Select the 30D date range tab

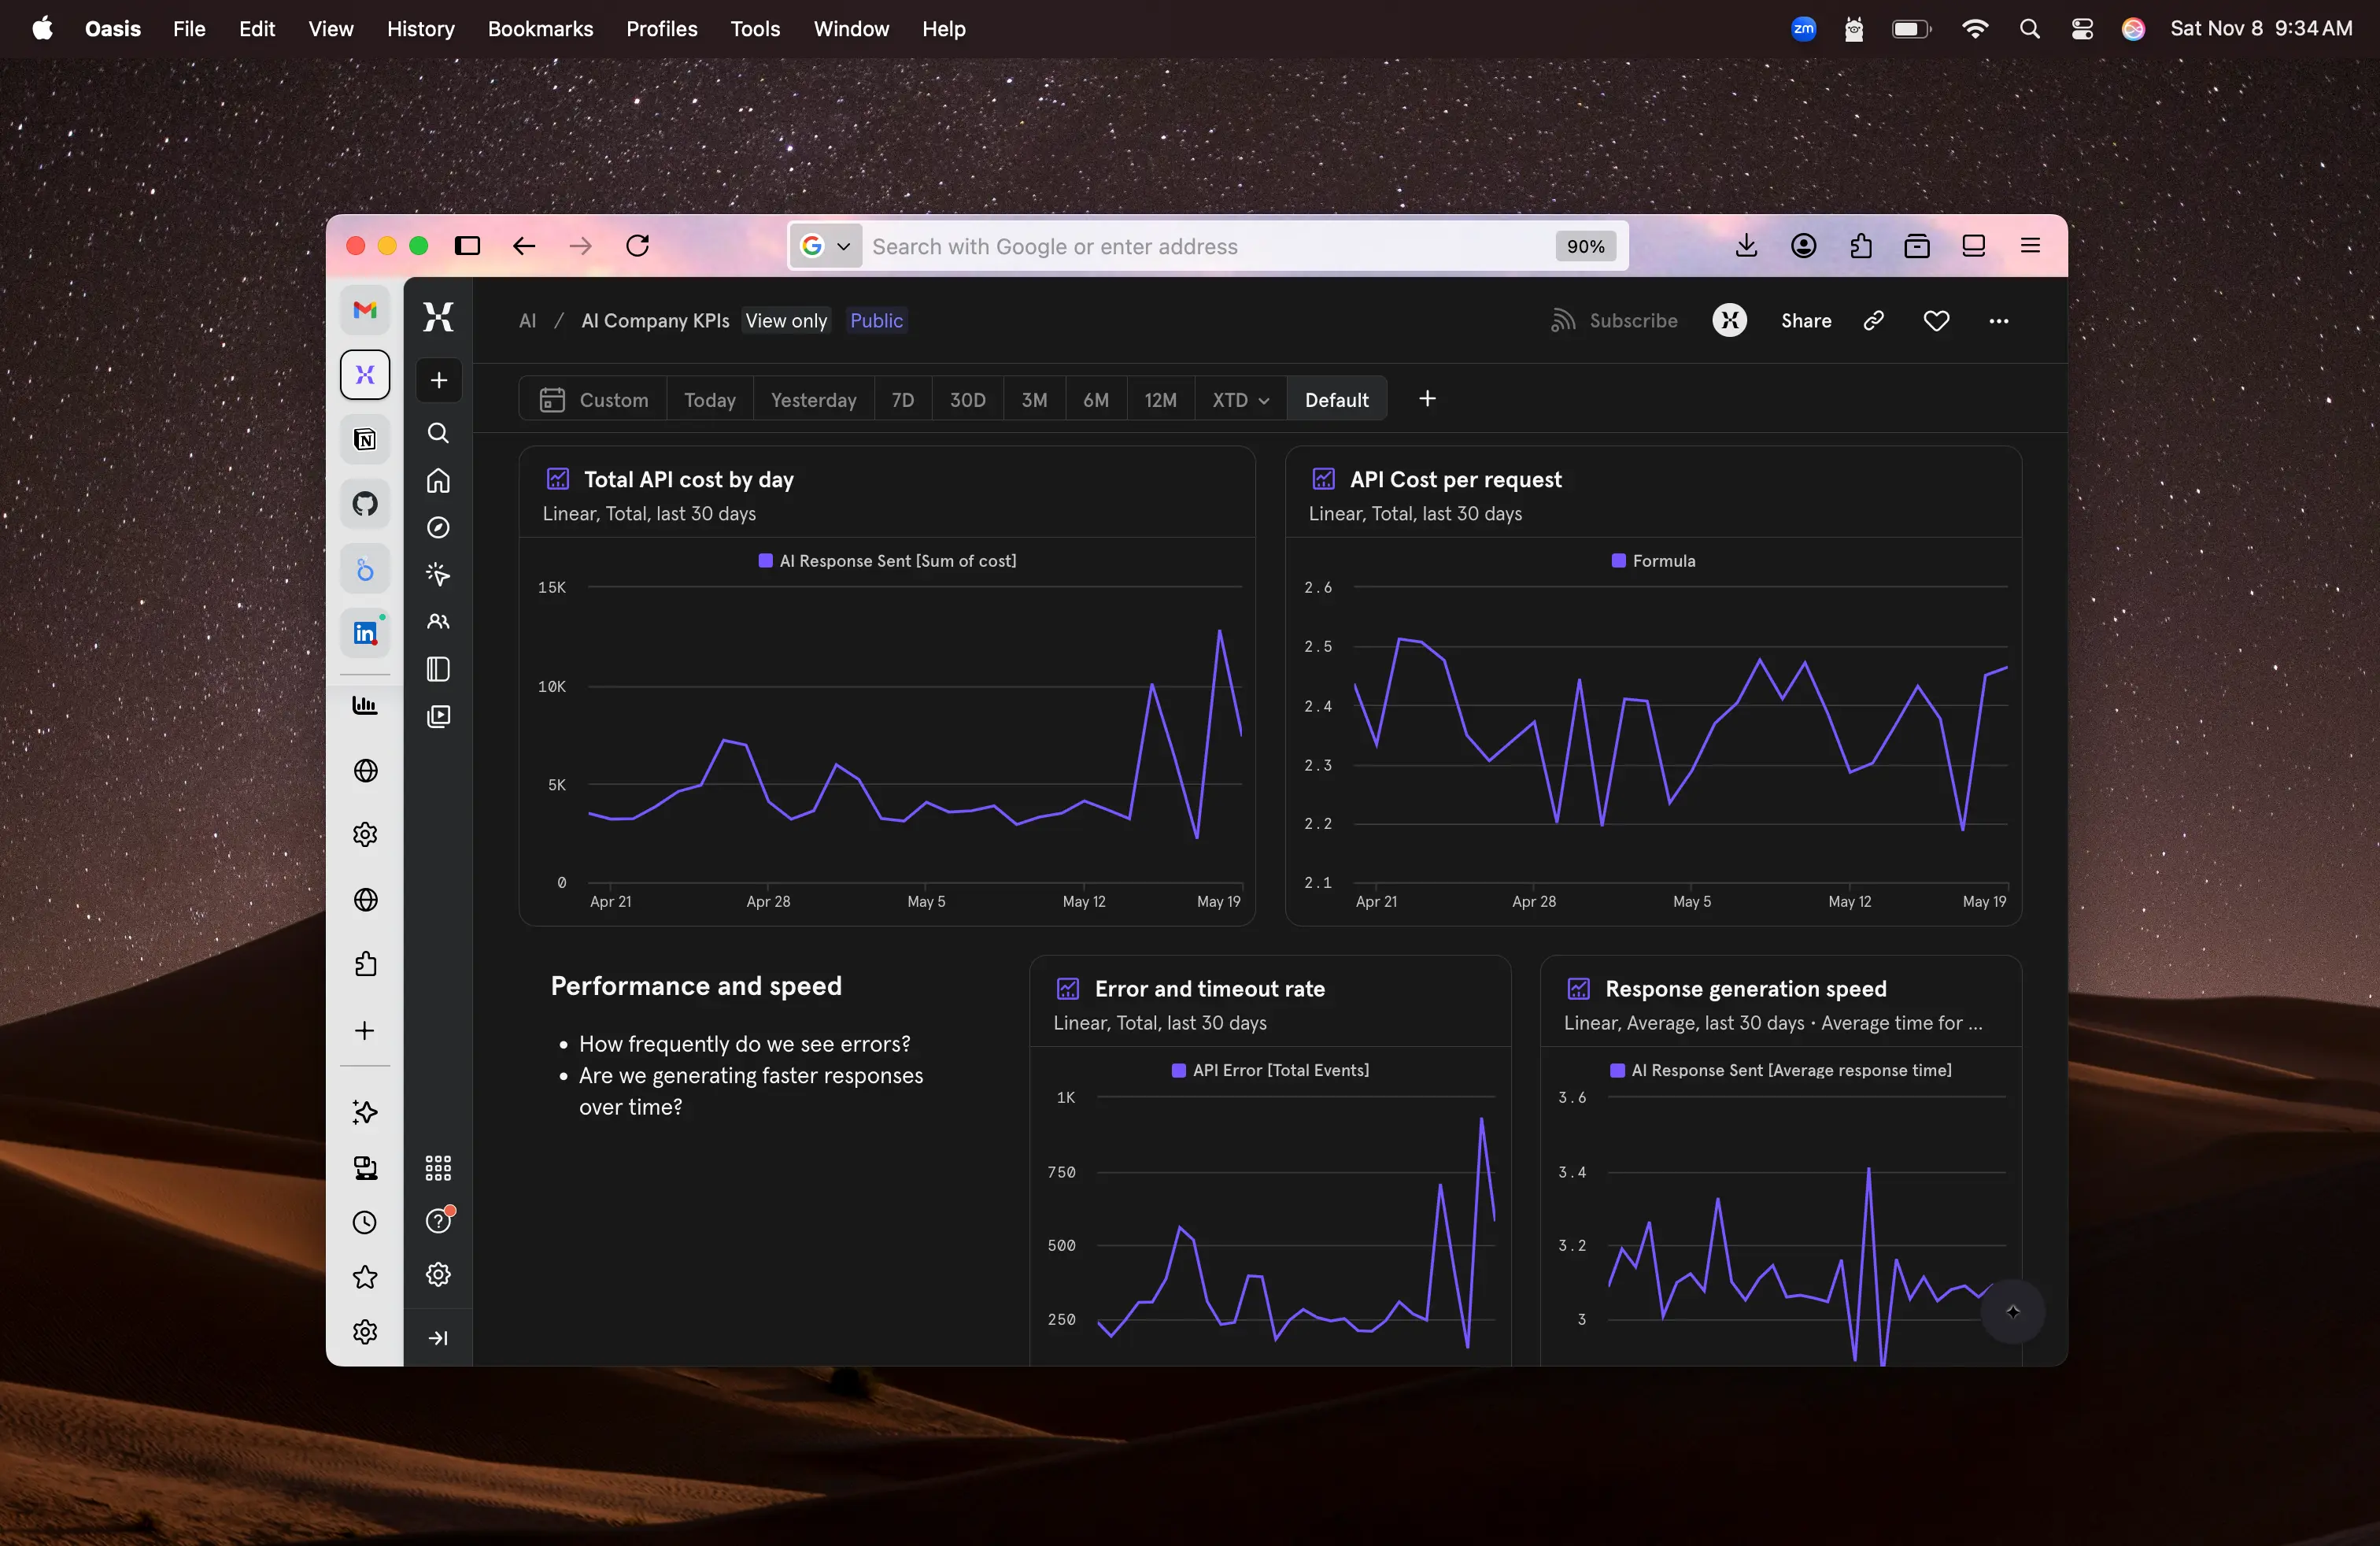967,400
